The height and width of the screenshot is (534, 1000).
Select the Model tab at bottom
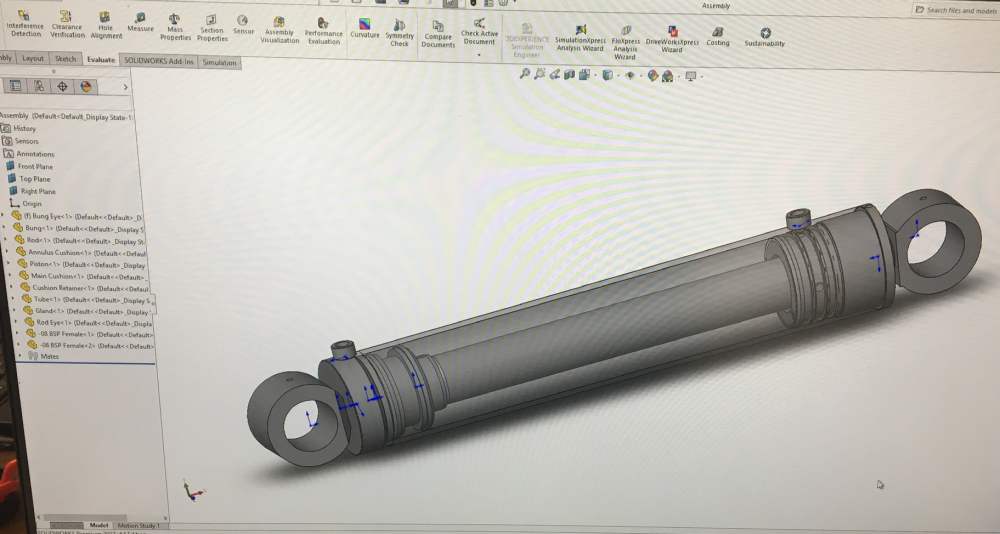coord(98,525)
